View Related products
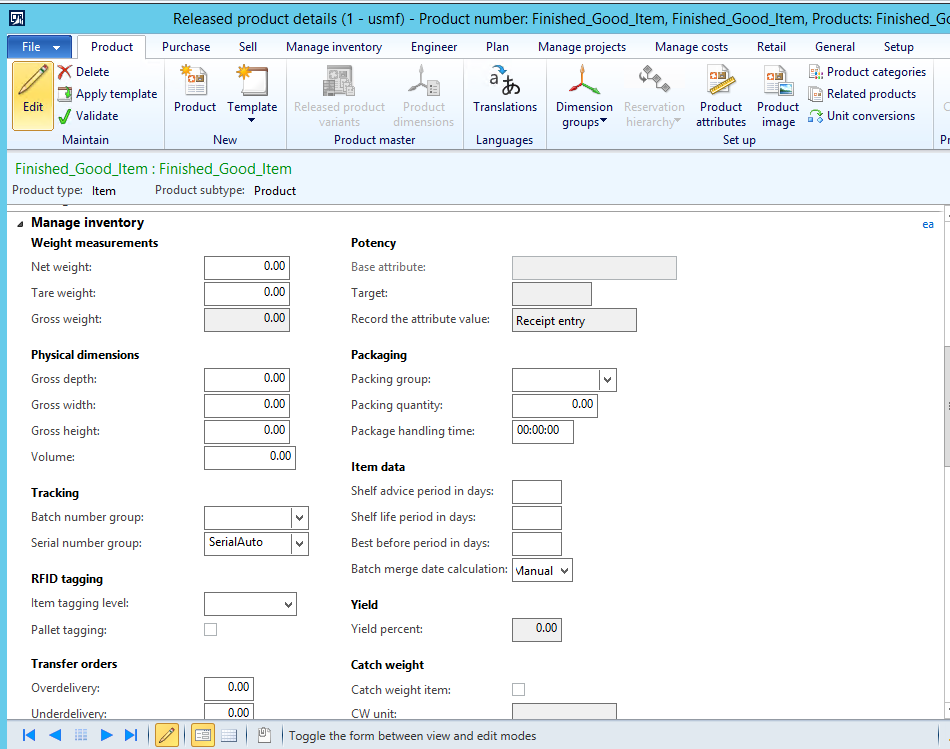Image resolution: width=950 pixels, height=749 pixels. coord(862,93)
